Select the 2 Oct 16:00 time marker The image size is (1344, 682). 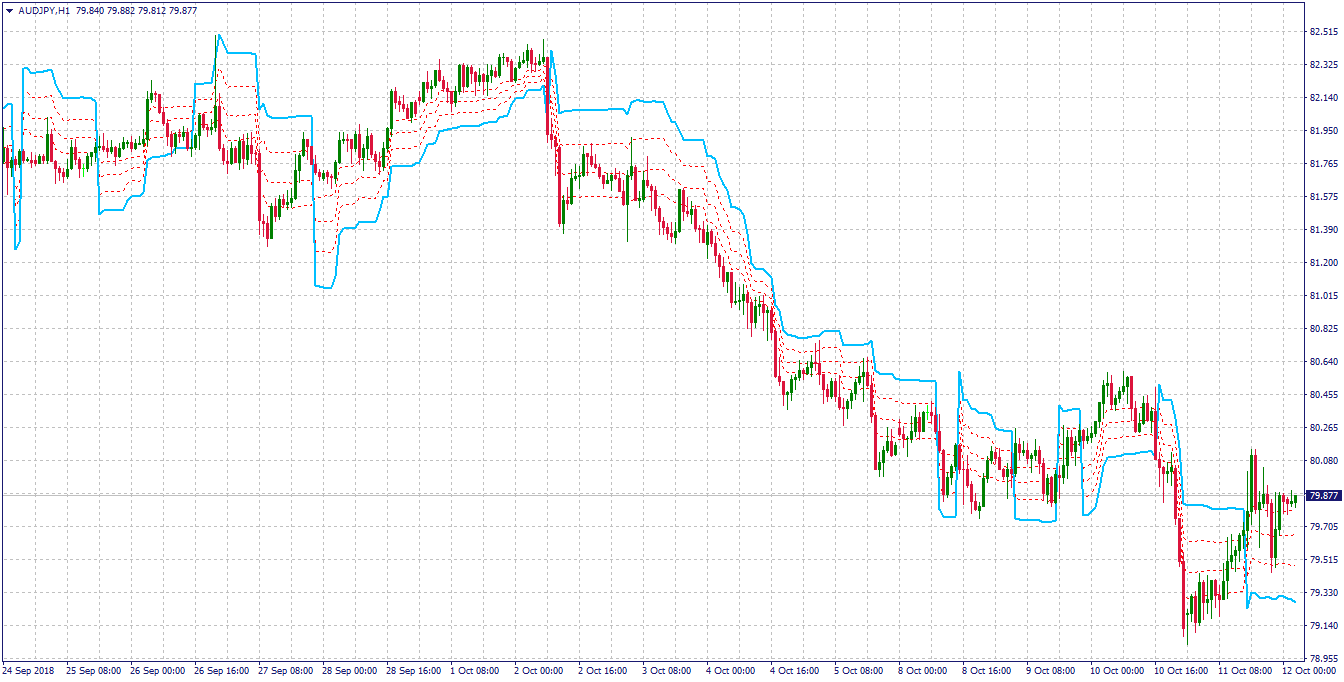pyautogui.click(x=603, y=672)
